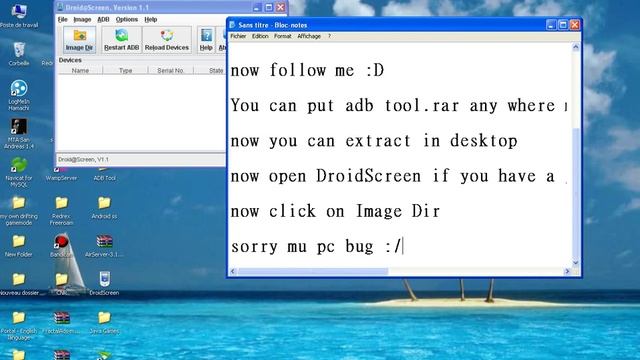This screenshot has height=360, width=640.
Task: Place cursor on 'now follow me :D' line
Action: coord(307,70)
